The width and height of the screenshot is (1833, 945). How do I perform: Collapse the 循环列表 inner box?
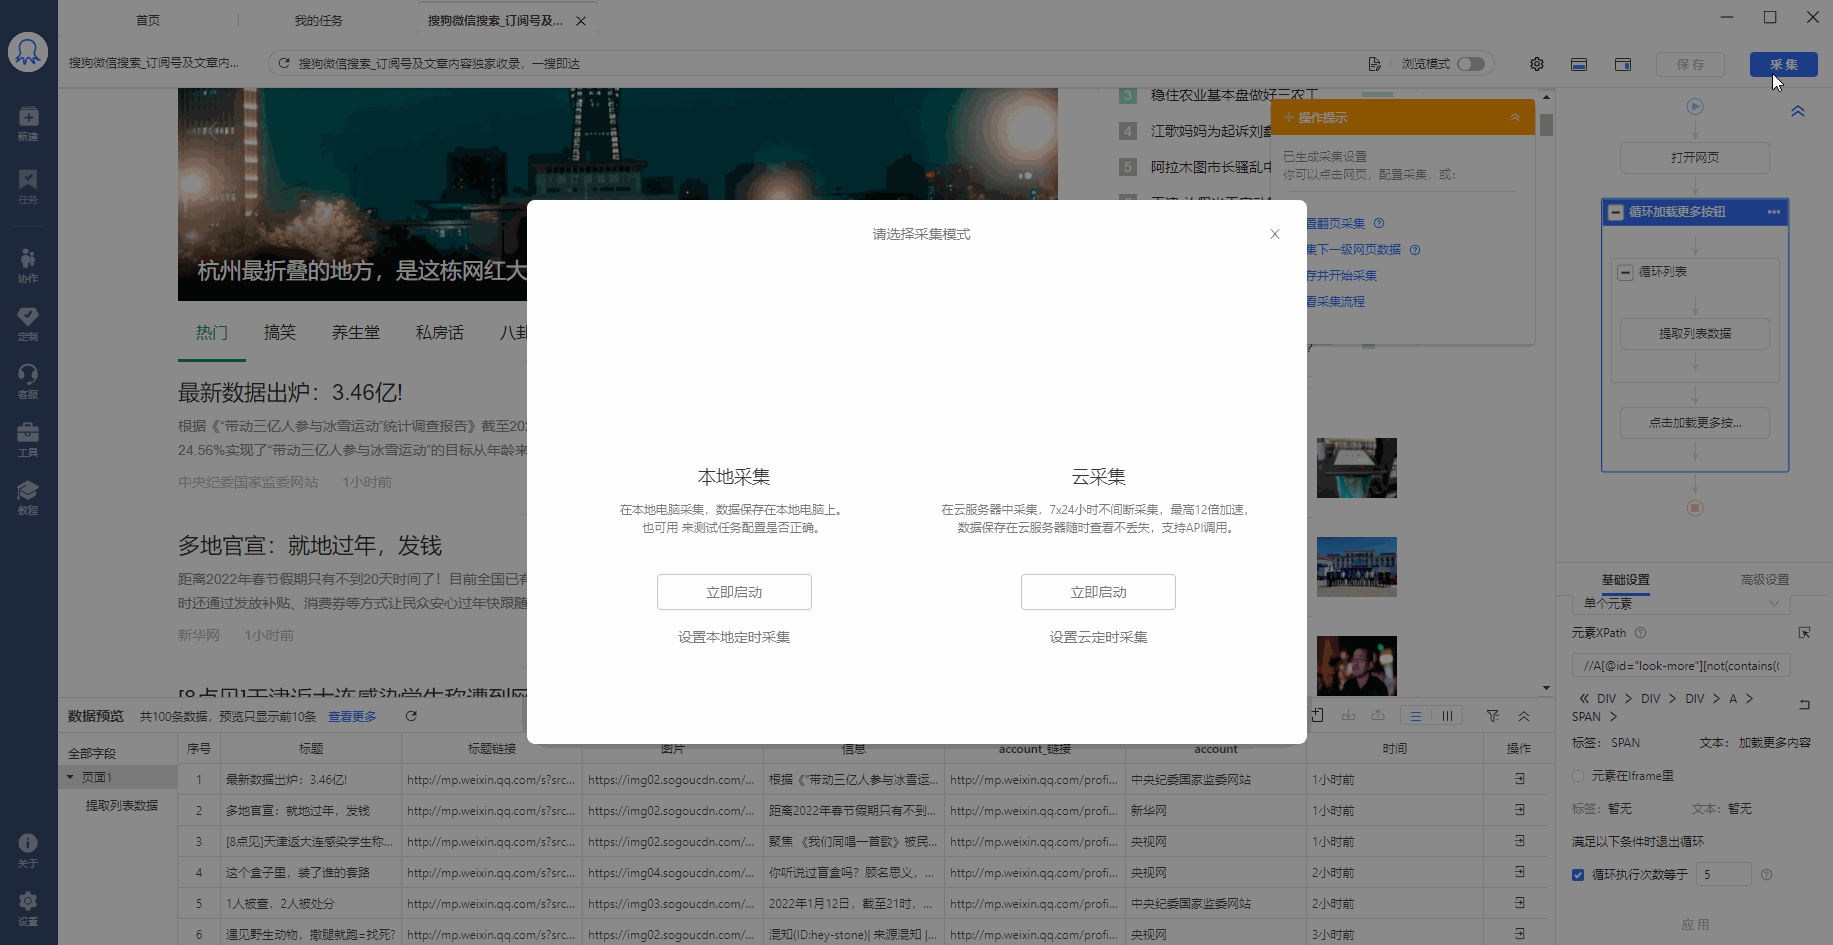pos(1626,272)
